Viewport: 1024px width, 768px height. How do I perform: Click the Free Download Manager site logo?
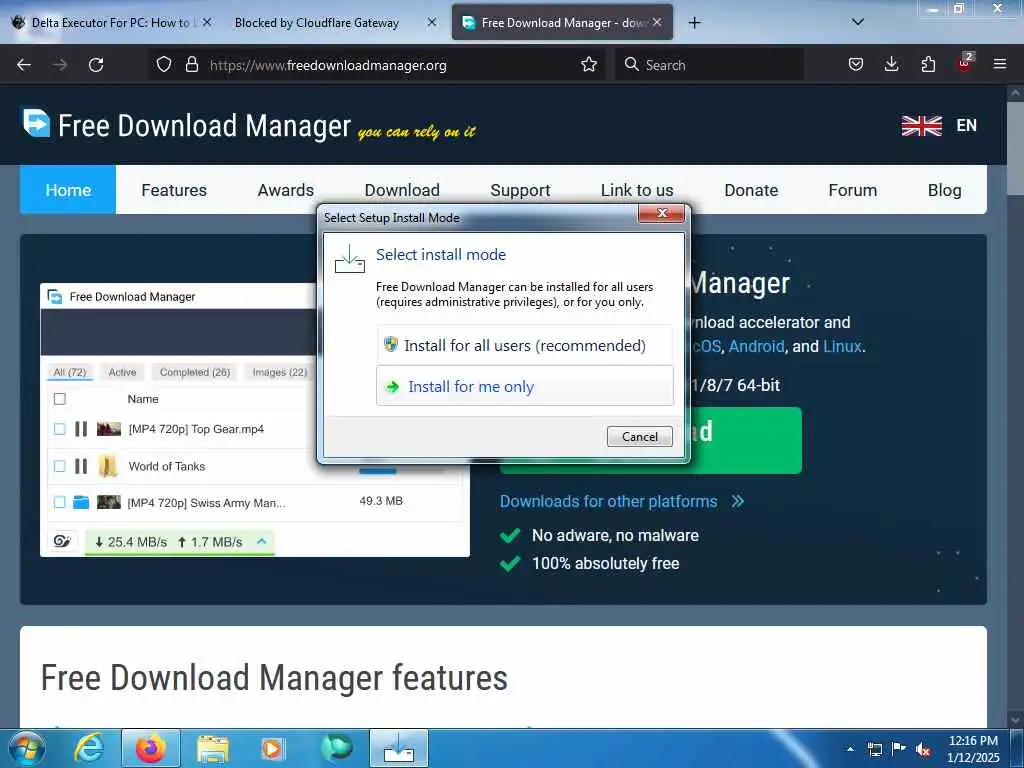(187, 125)
